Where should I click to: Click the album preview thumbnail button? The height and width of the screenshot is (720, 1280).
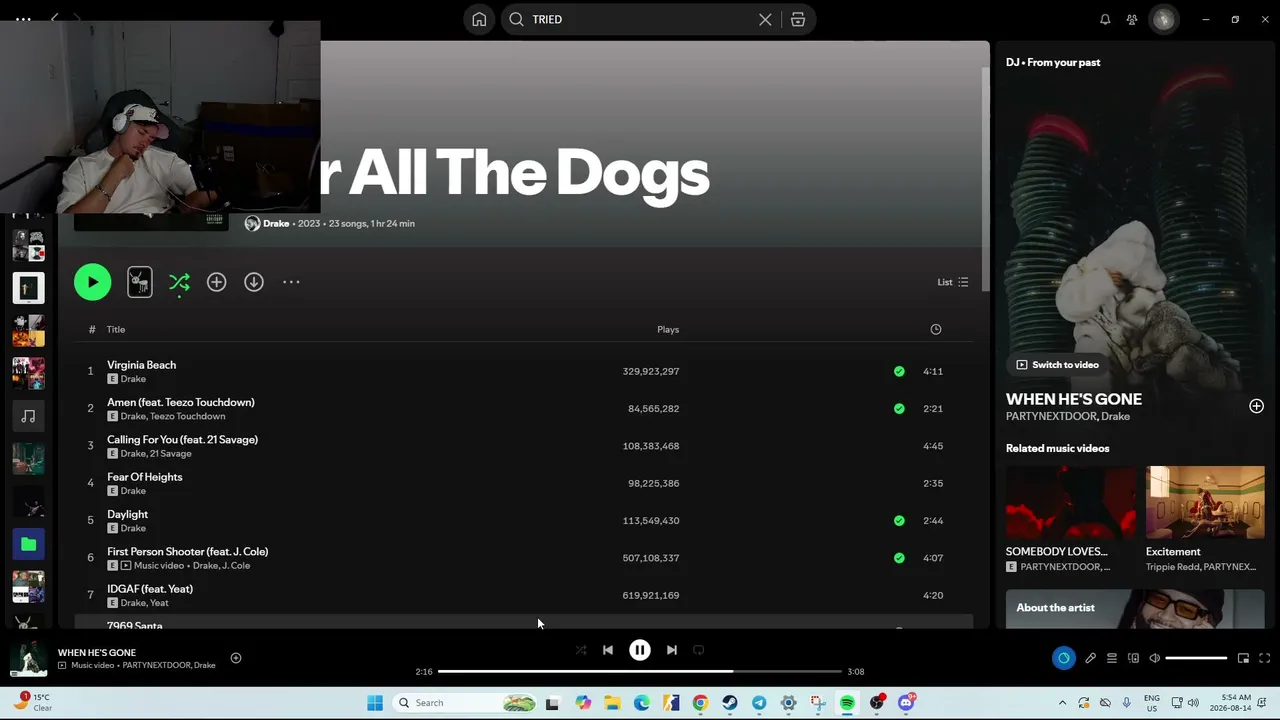pos(140,282)
